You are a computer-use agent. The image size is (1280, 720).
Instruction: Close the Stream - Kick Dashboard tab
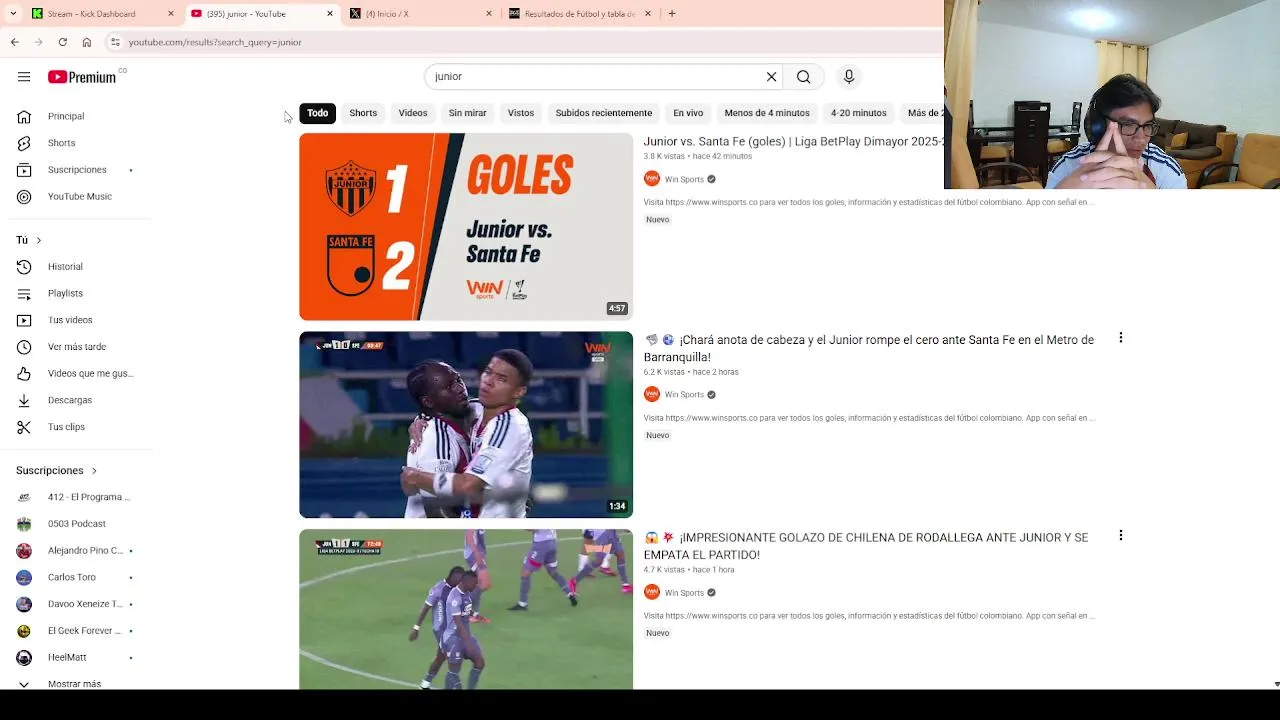coord(171,14)
